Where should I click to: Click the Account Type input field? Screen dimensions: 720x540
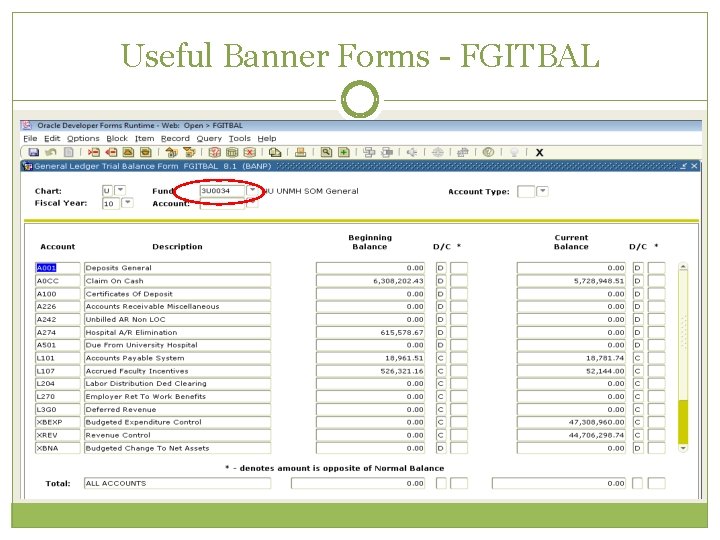click(526, 191)
